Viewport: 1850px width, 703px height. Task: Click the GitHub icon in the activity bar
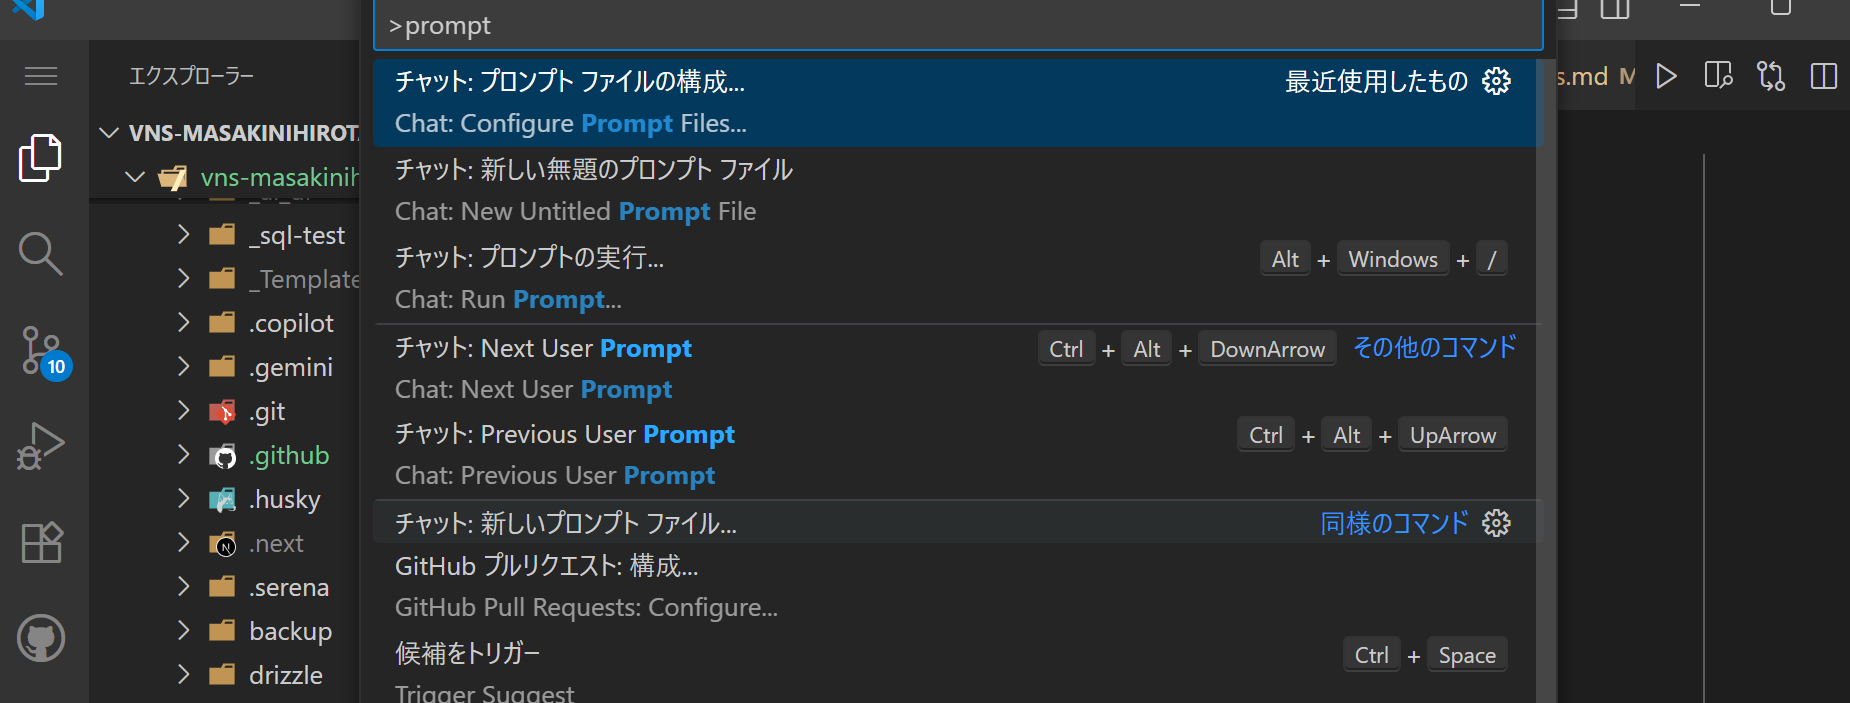click(x=40, y=637)
